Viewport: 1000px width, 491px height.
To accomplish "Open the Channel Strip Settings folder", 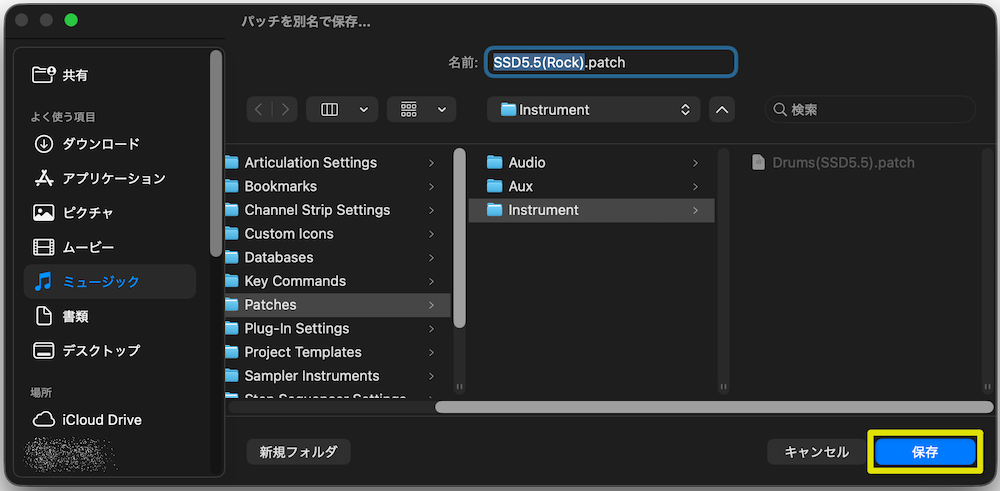I will click(337, 210).
